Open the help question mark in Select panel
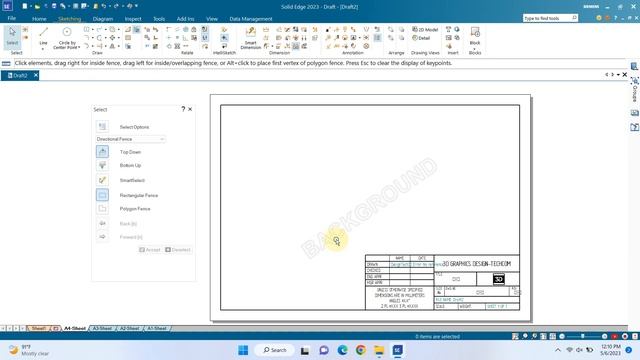 click(183, 109)
